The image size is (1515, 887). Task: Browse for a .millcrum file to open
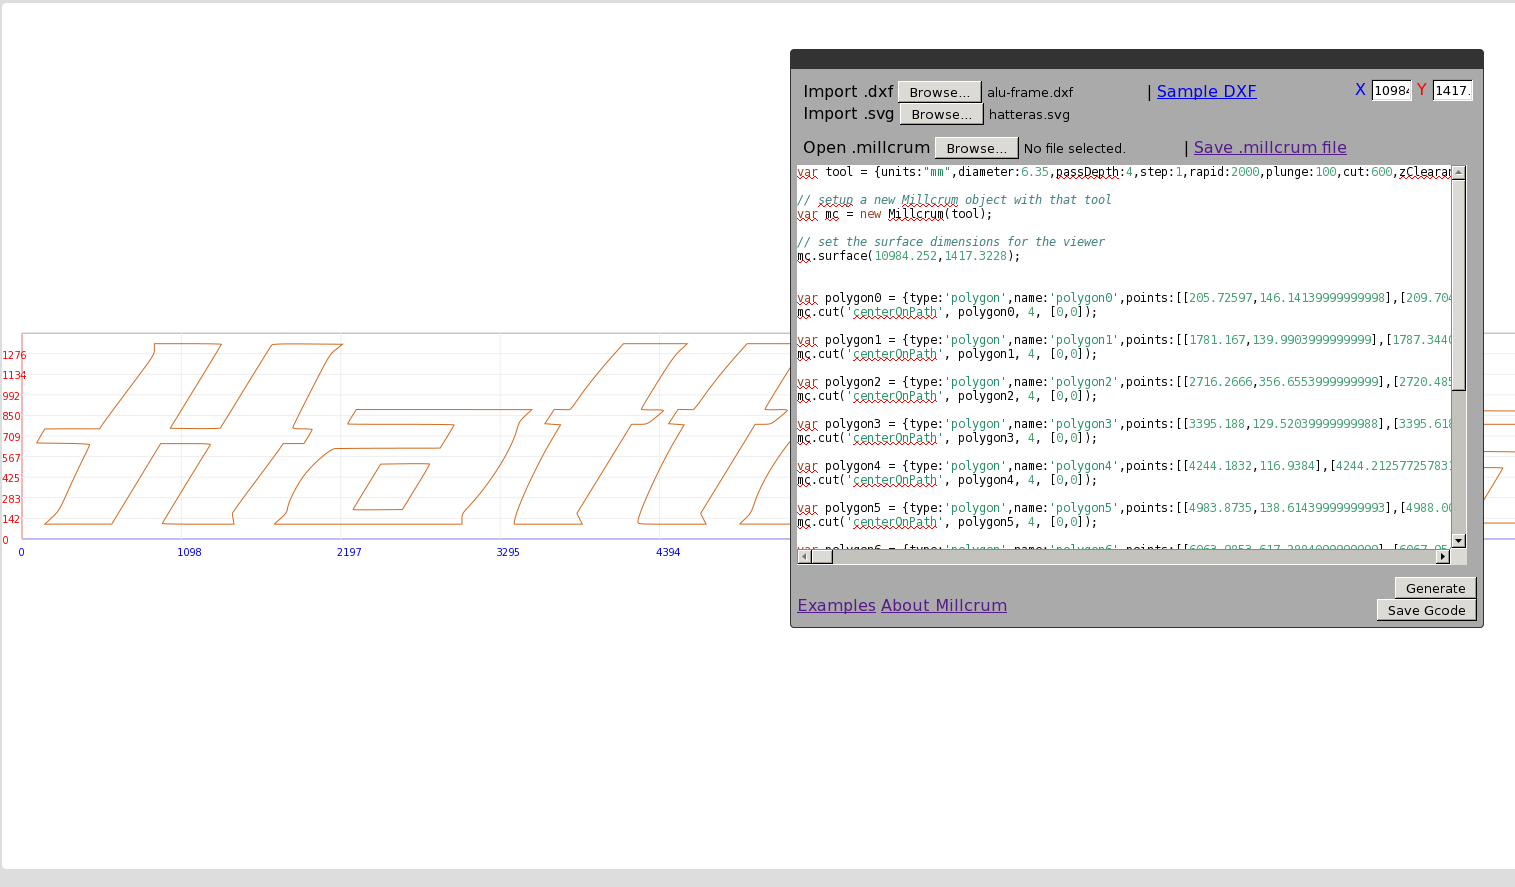(976, 148)
